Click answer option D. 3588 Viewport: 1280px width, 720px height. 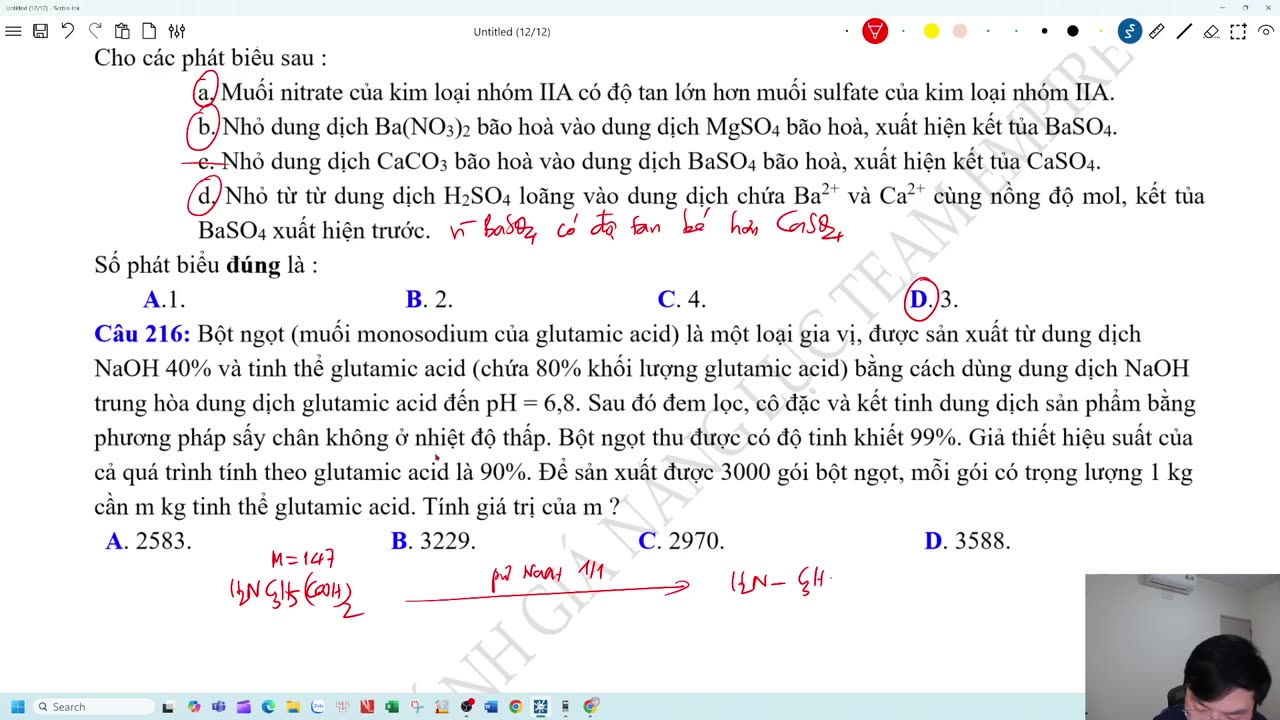(968, 541)
